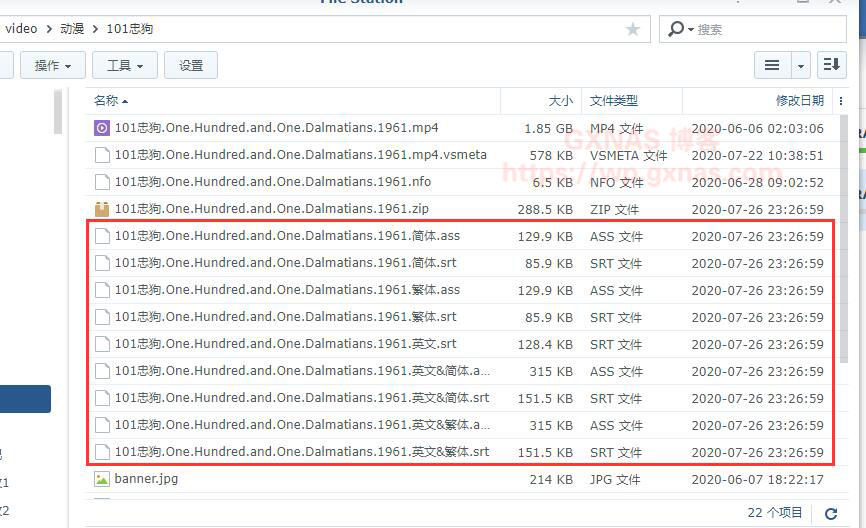Select the 英文.srt subtitle file
866x528 pixels.
[x=285, y=344]
